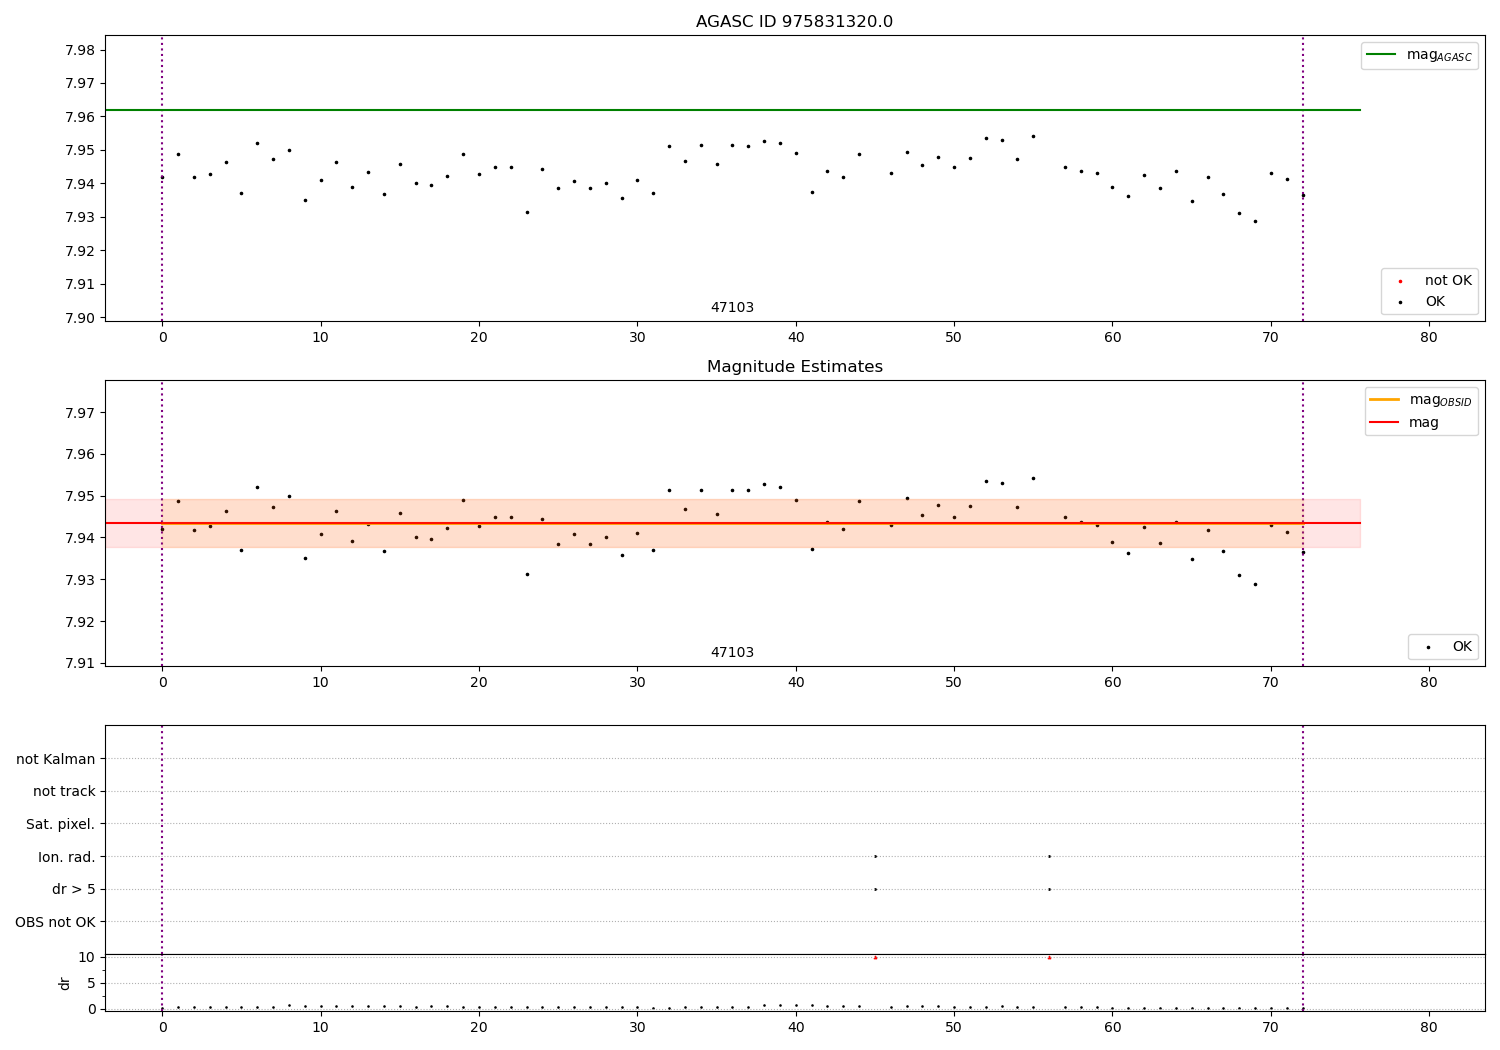Click the '10' y-tick on the dr axis
The height and width of the screenshot is (1050, 1500).
[87, 957]
